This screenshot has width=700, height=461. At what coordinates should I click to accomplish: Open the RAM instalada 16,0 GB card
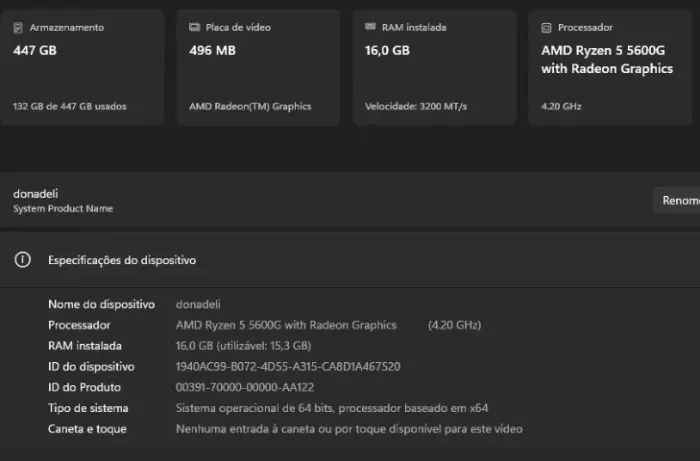click(434, 67)
